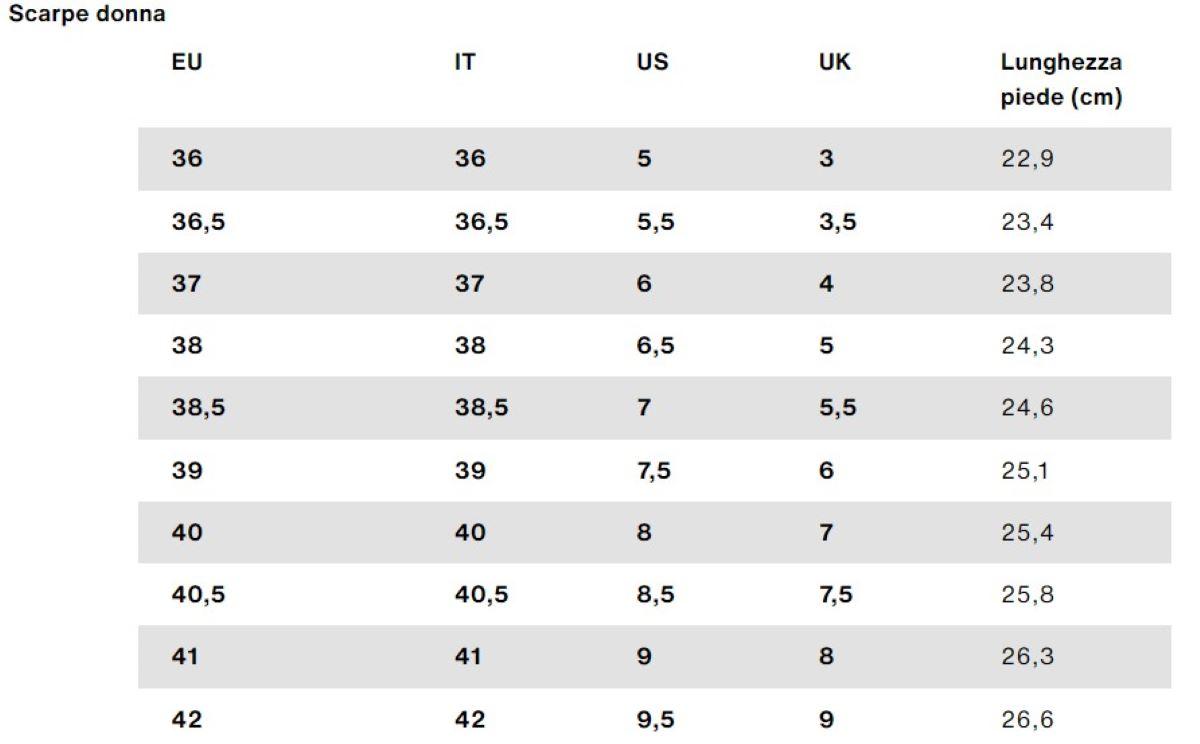Select IT size 36,5 cell
The image size is (1200, 744).
click(481, 221)
